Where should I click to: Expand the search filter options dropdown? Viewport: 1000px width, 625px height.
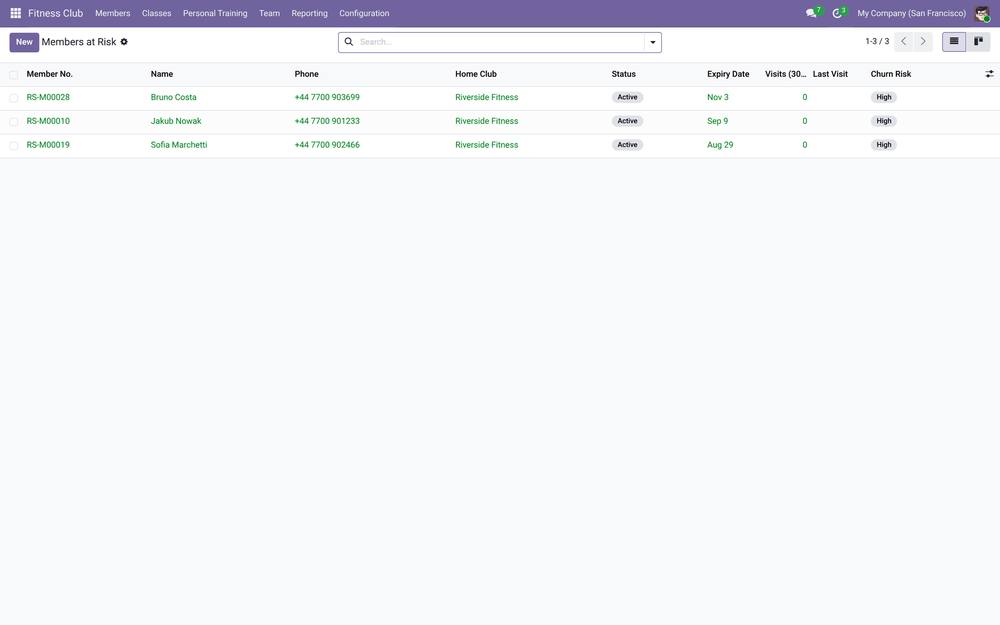652,42
